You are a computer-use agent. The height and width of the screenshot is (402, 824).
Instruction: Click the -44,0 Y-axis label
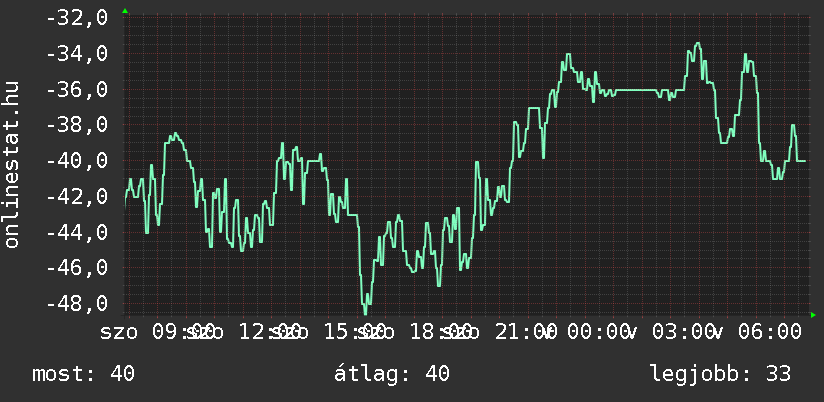[77, 232]
